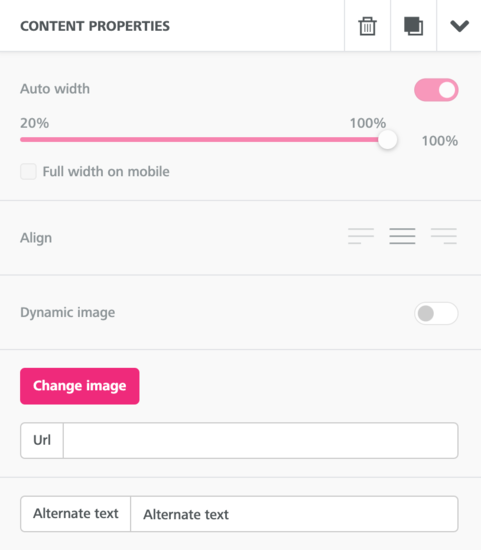Enable the Dynamic image toggle
Viewport: 481px width, 550px height.
(x=436, y=313)
